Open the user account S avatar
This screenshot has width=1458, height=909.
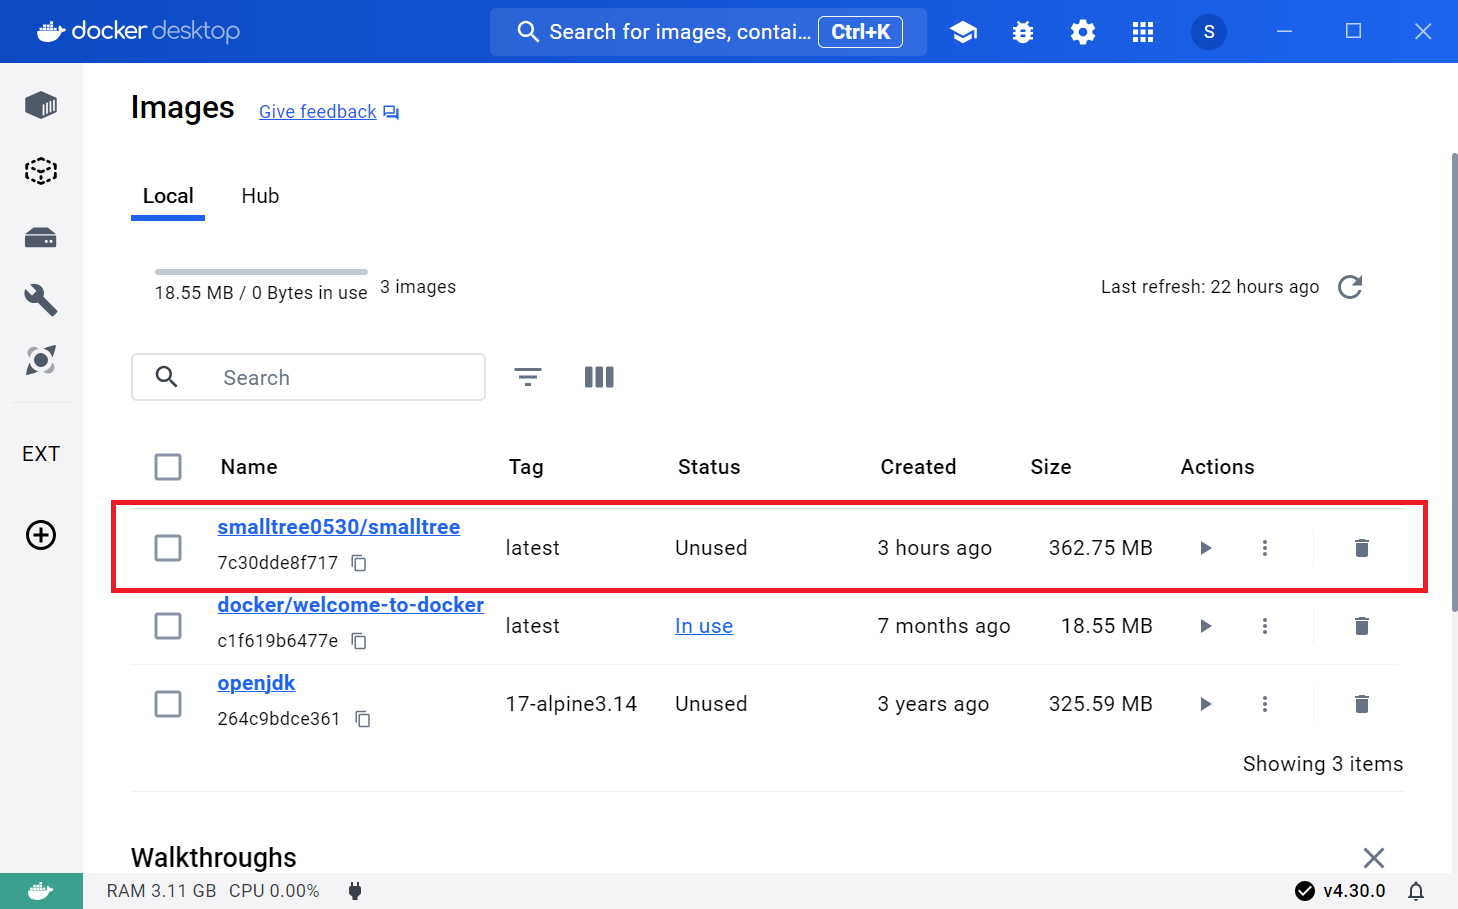point(1209,32)
